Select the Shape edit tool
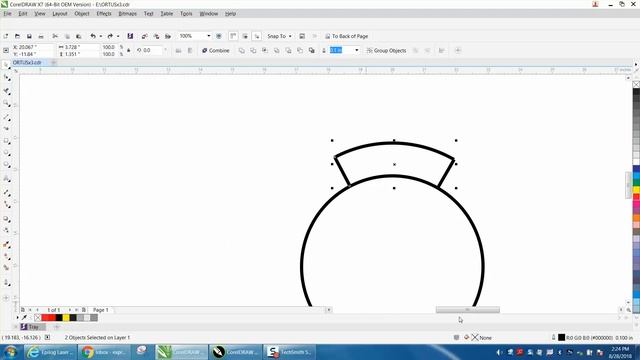This screenshot has width=640, height=360. 7,78
